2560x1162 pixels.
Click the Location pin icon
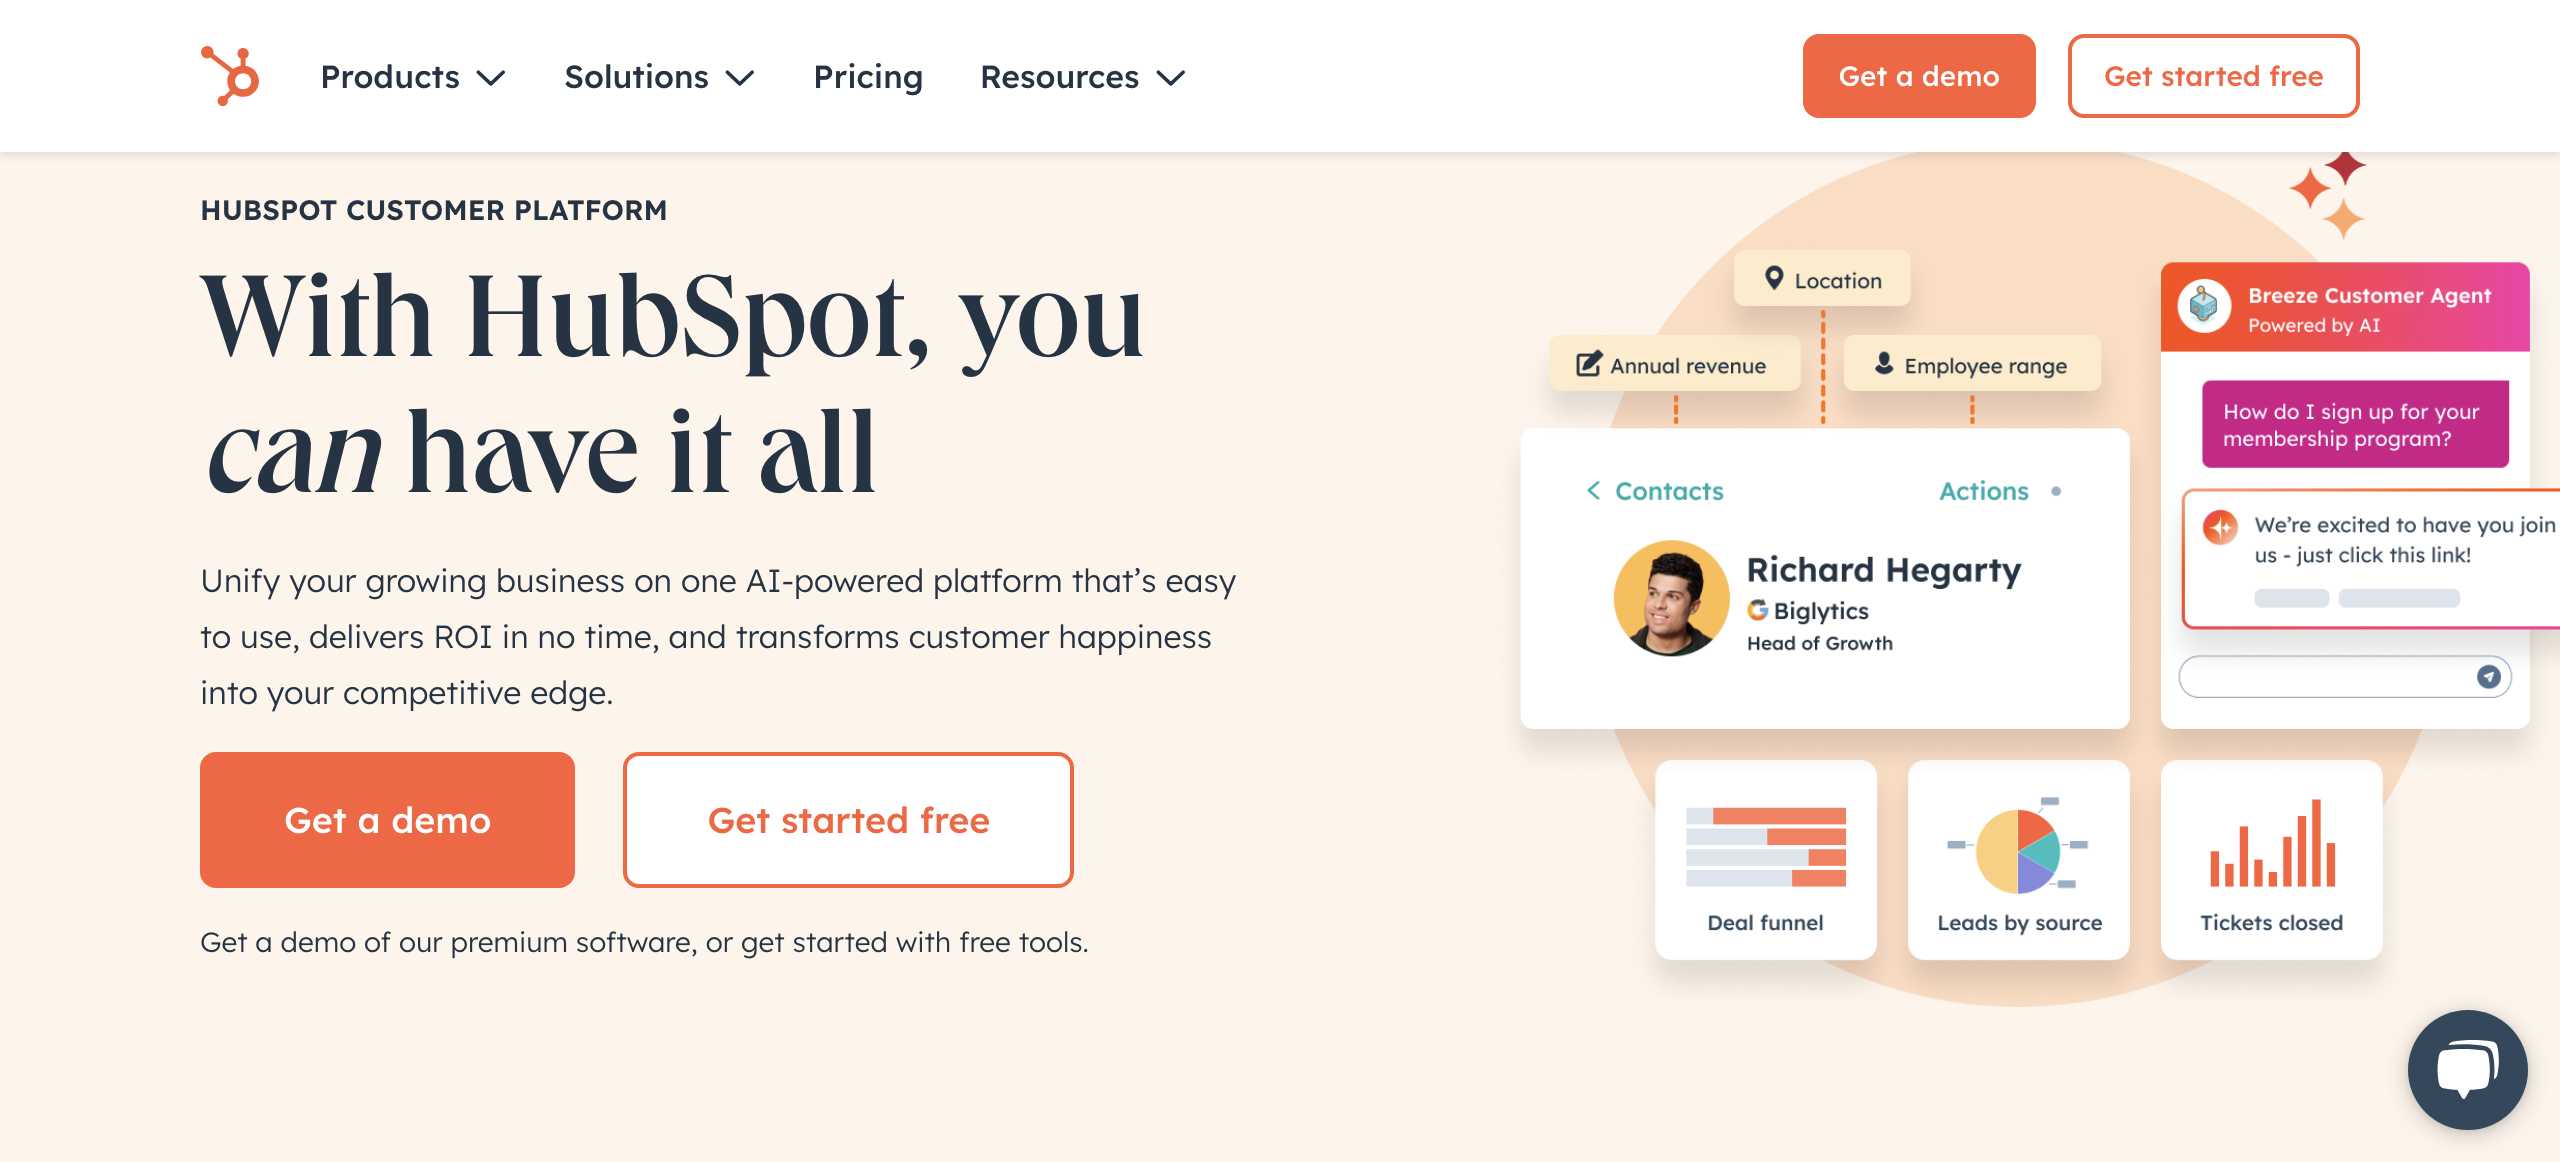pos(1774,278)
